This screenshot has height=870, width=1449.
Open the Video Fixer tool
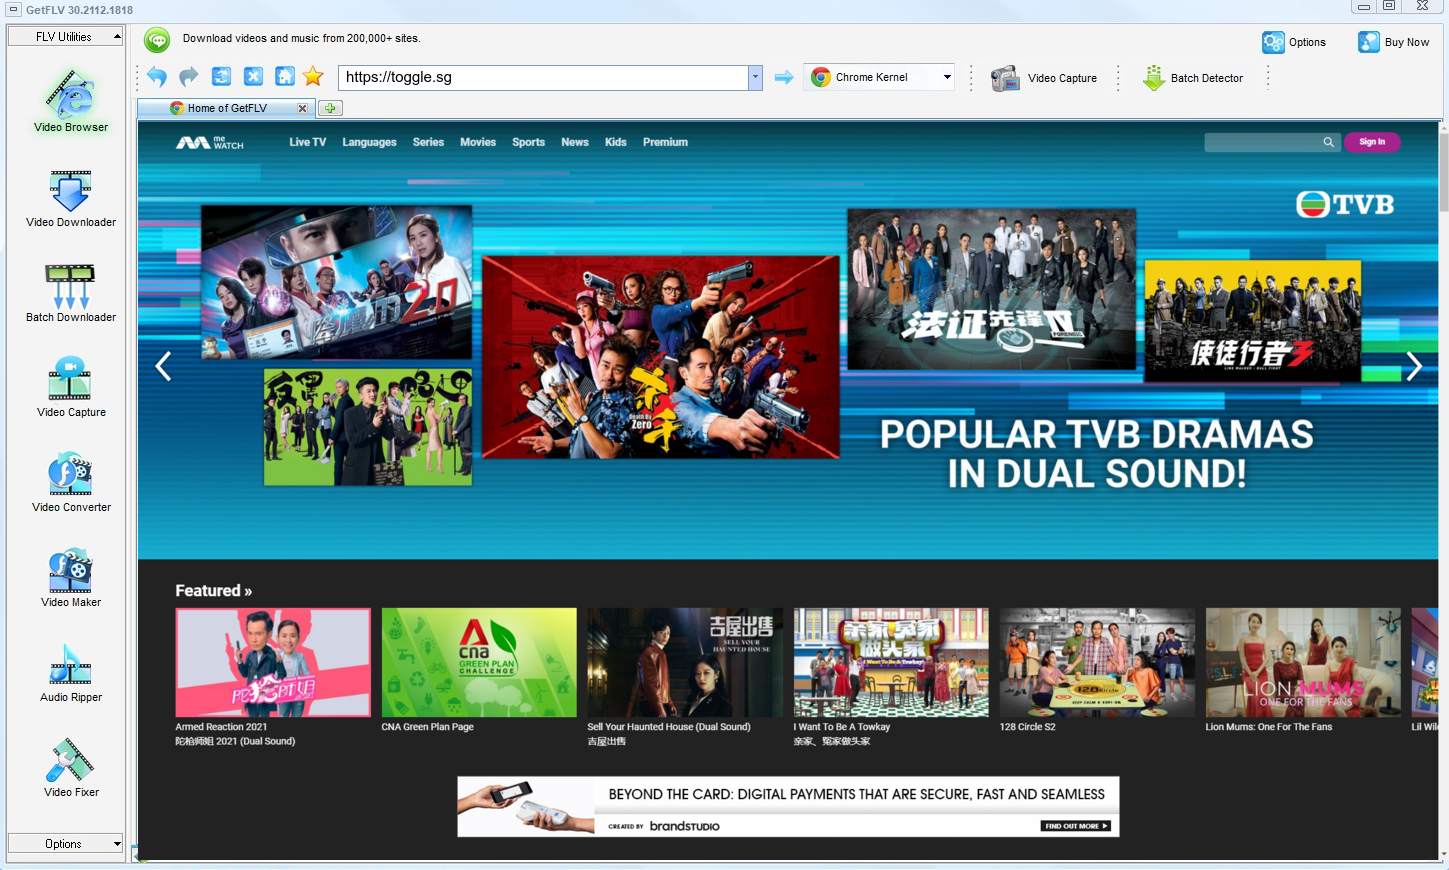70,768
